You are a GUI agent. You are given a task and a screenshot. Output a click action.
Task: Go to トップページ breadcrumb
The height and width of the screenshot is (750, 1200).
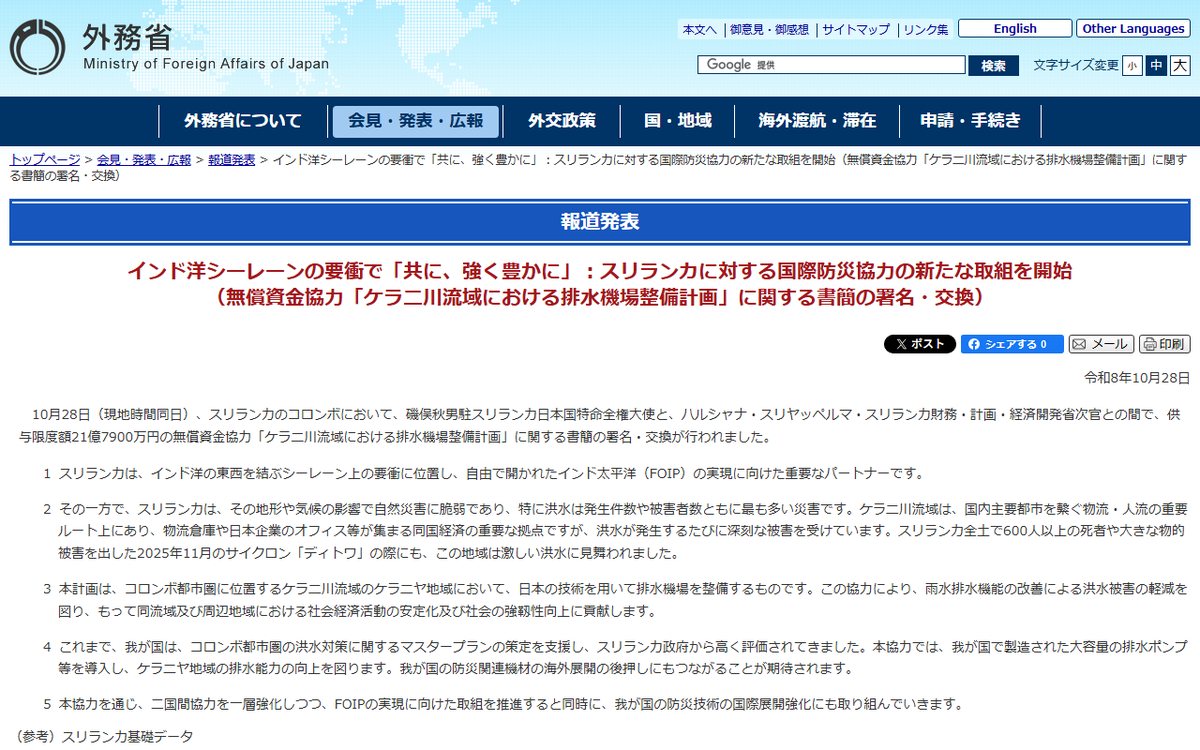coord(45,160)
